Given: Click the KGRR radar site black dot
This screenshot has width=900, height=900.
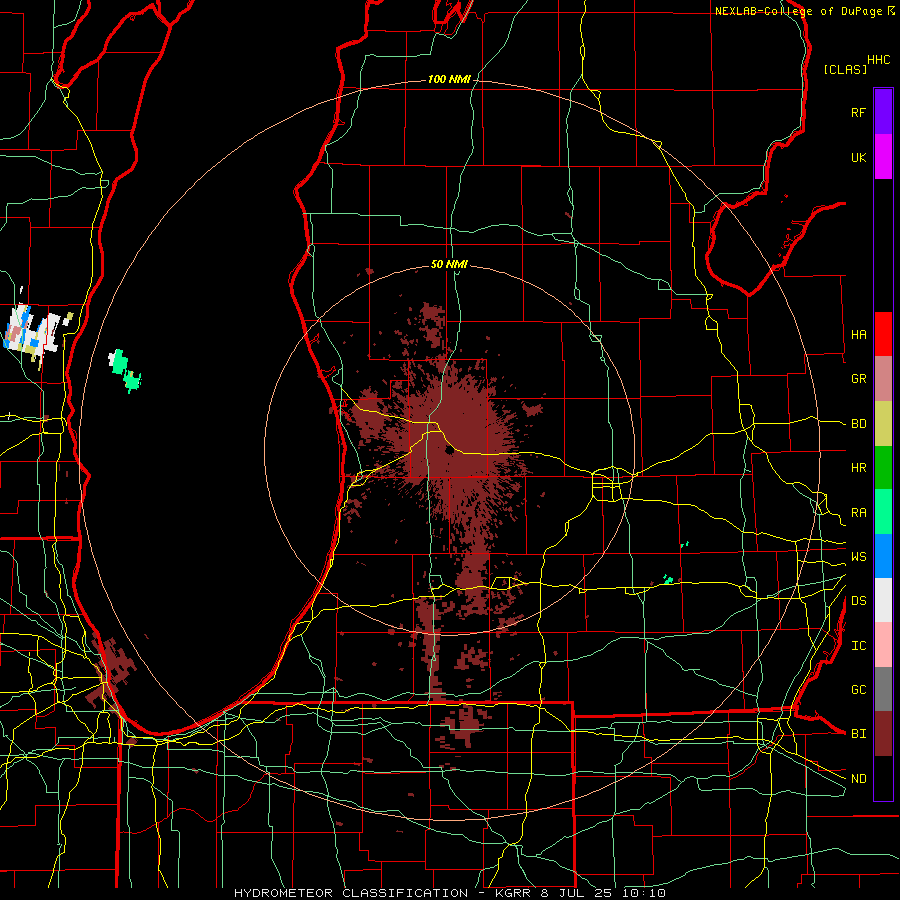Looking at the screenshot, I should tap(449, 451).
